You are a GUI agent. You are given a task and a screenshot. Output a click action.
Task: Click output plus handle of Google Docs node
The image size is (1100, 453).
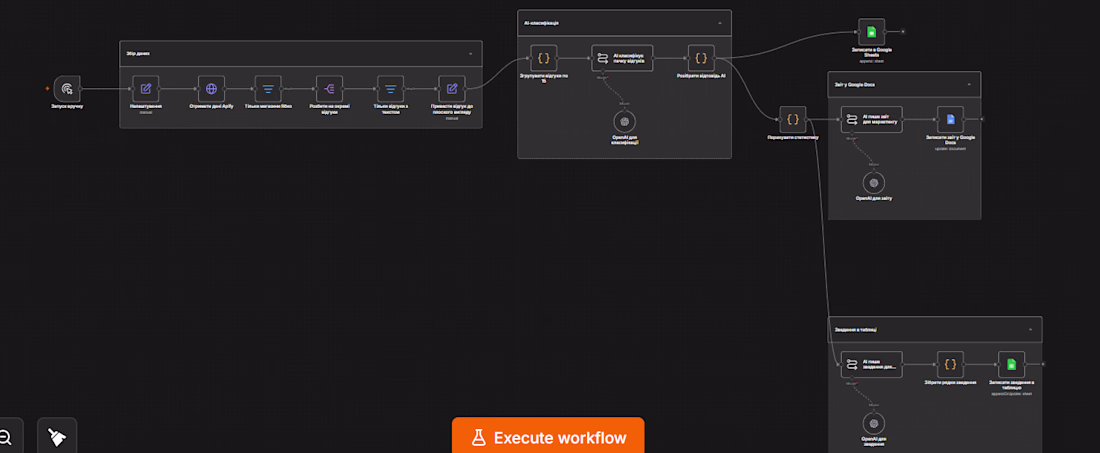click(982, 119)
